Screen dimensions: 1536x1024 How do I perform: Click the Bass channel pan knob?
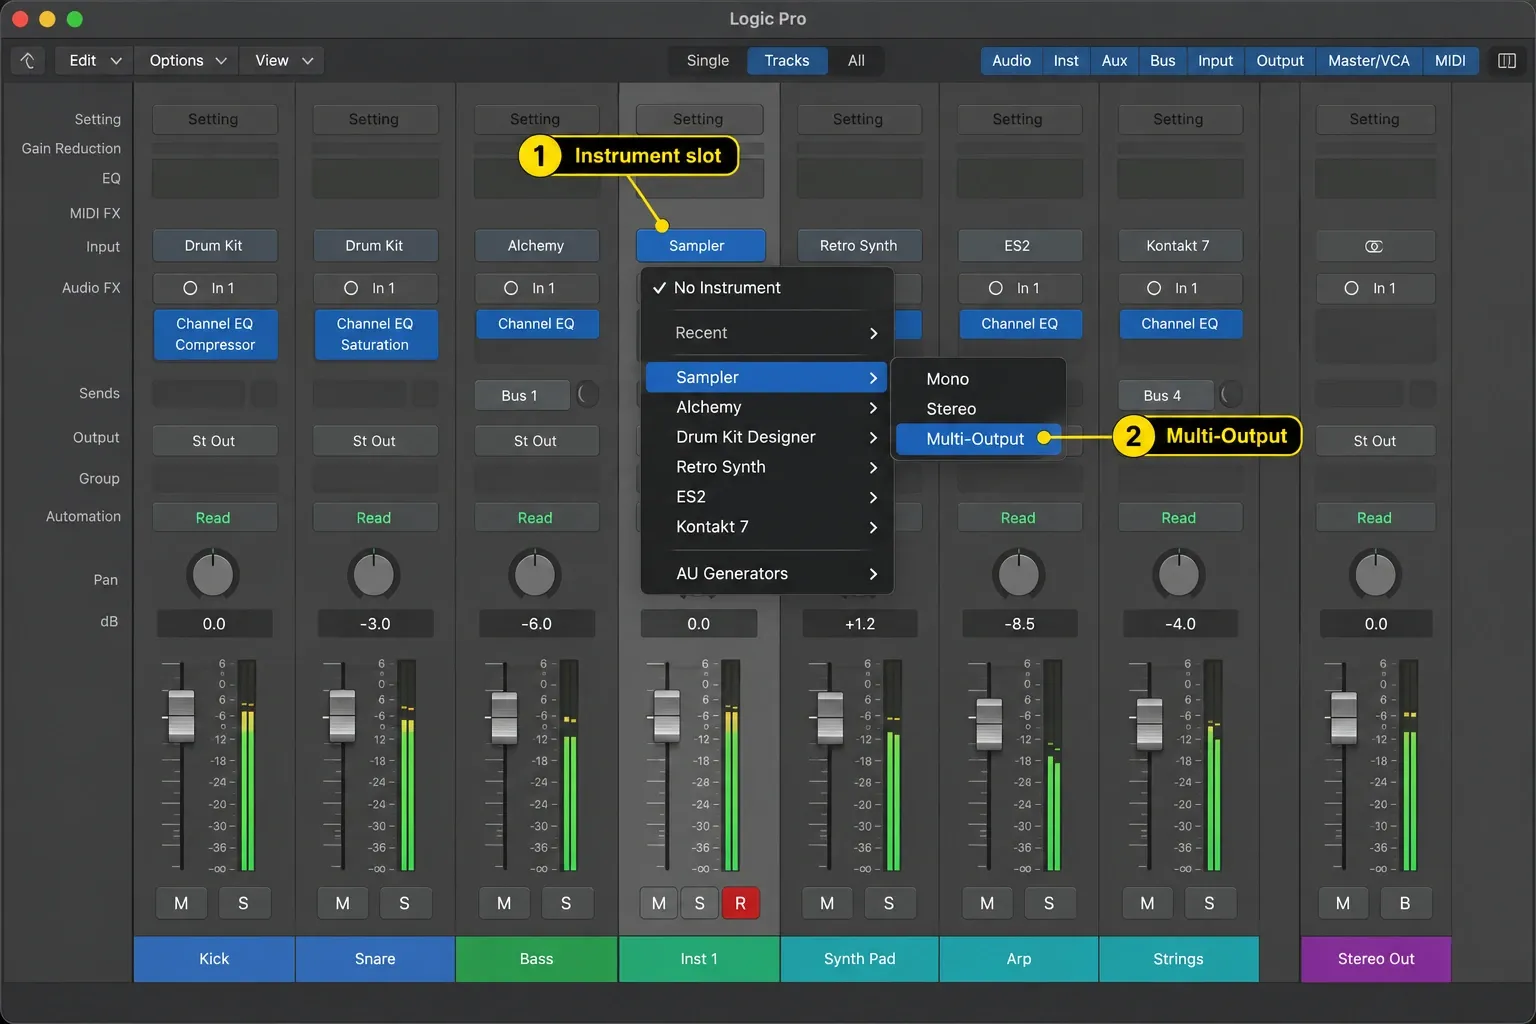[535, 575]
